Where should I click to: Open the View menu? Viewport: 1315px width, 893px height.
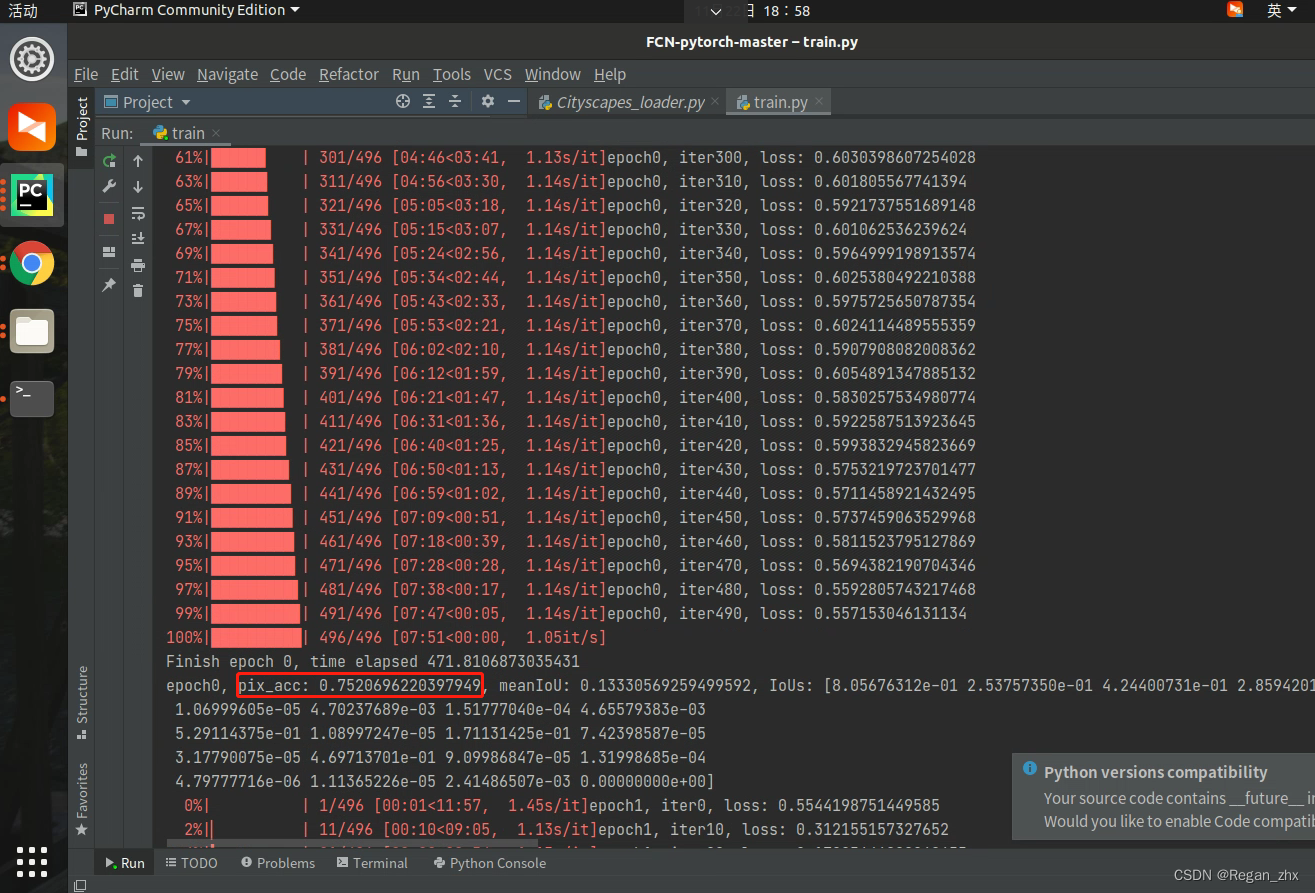168,74
